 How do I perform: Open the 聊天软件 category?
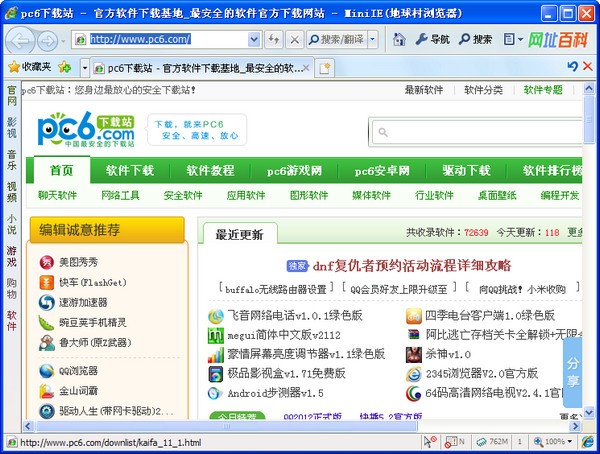click(57, 195)
